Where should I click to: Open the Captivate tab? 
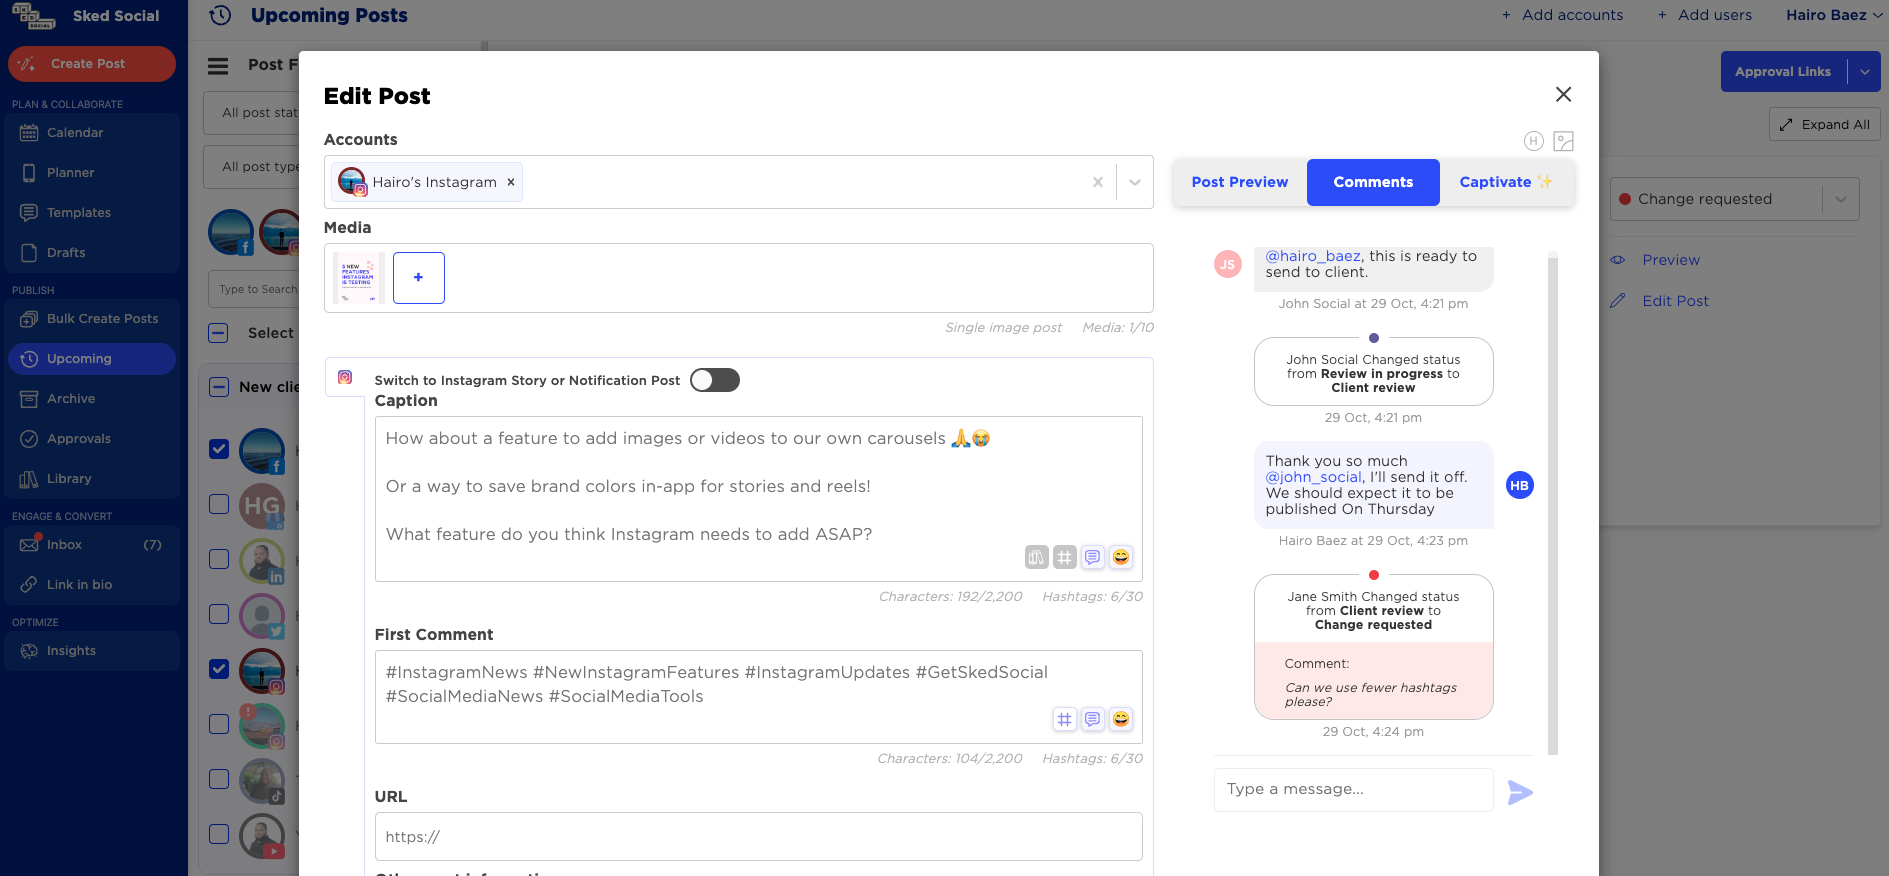(x=1507, y=182)
